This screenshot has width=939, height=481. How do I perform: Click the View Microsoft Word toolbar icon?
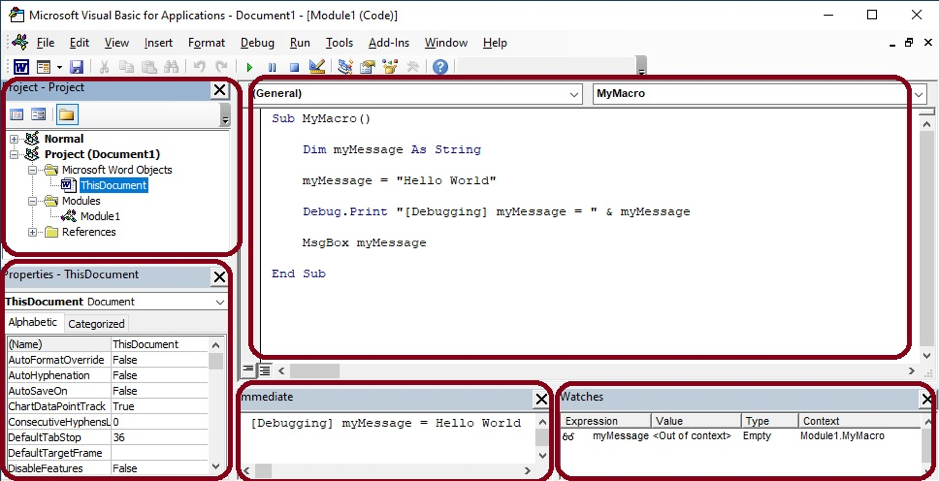point(22,66)
